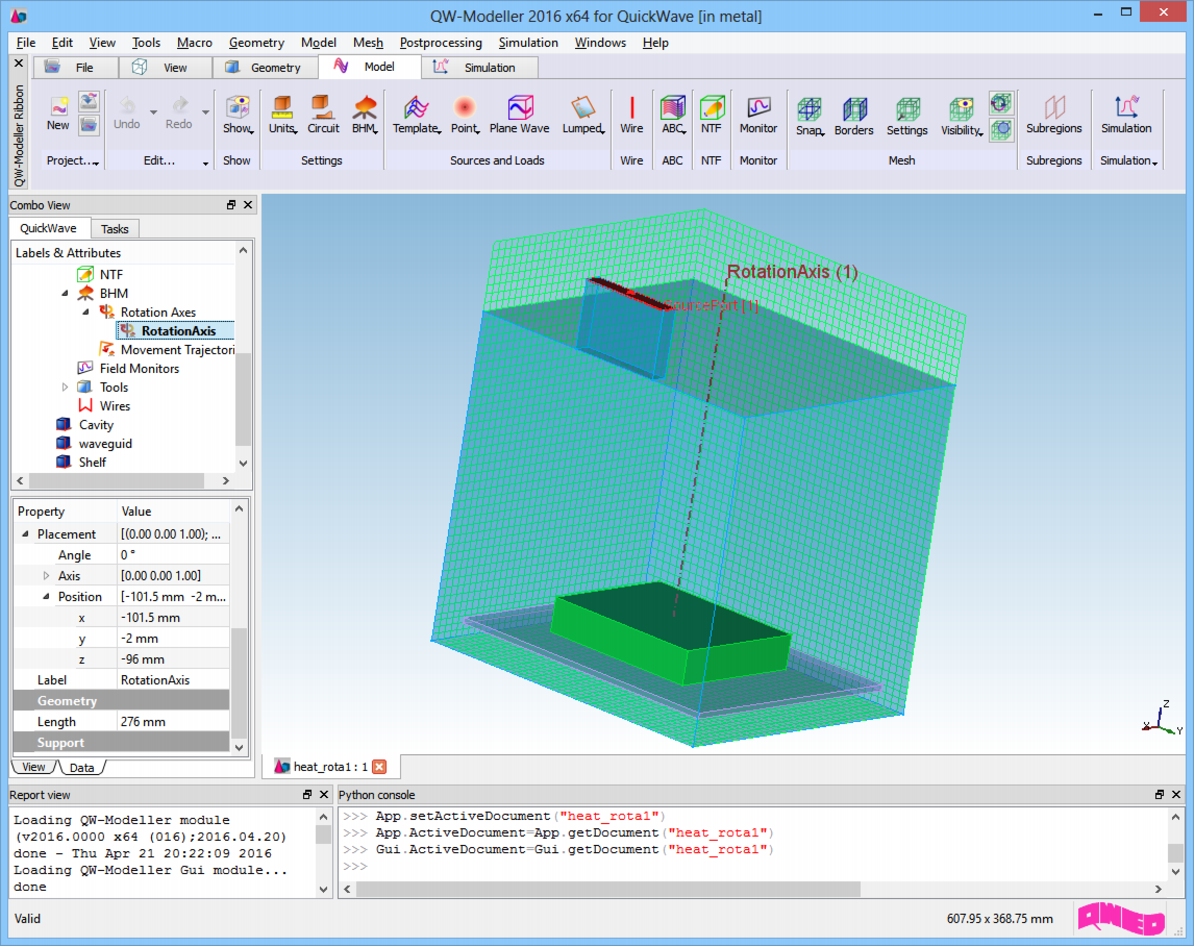Close the heat_rota1 document tab
The width and height of the screenshot is (1196, 948).
point(379,766)
